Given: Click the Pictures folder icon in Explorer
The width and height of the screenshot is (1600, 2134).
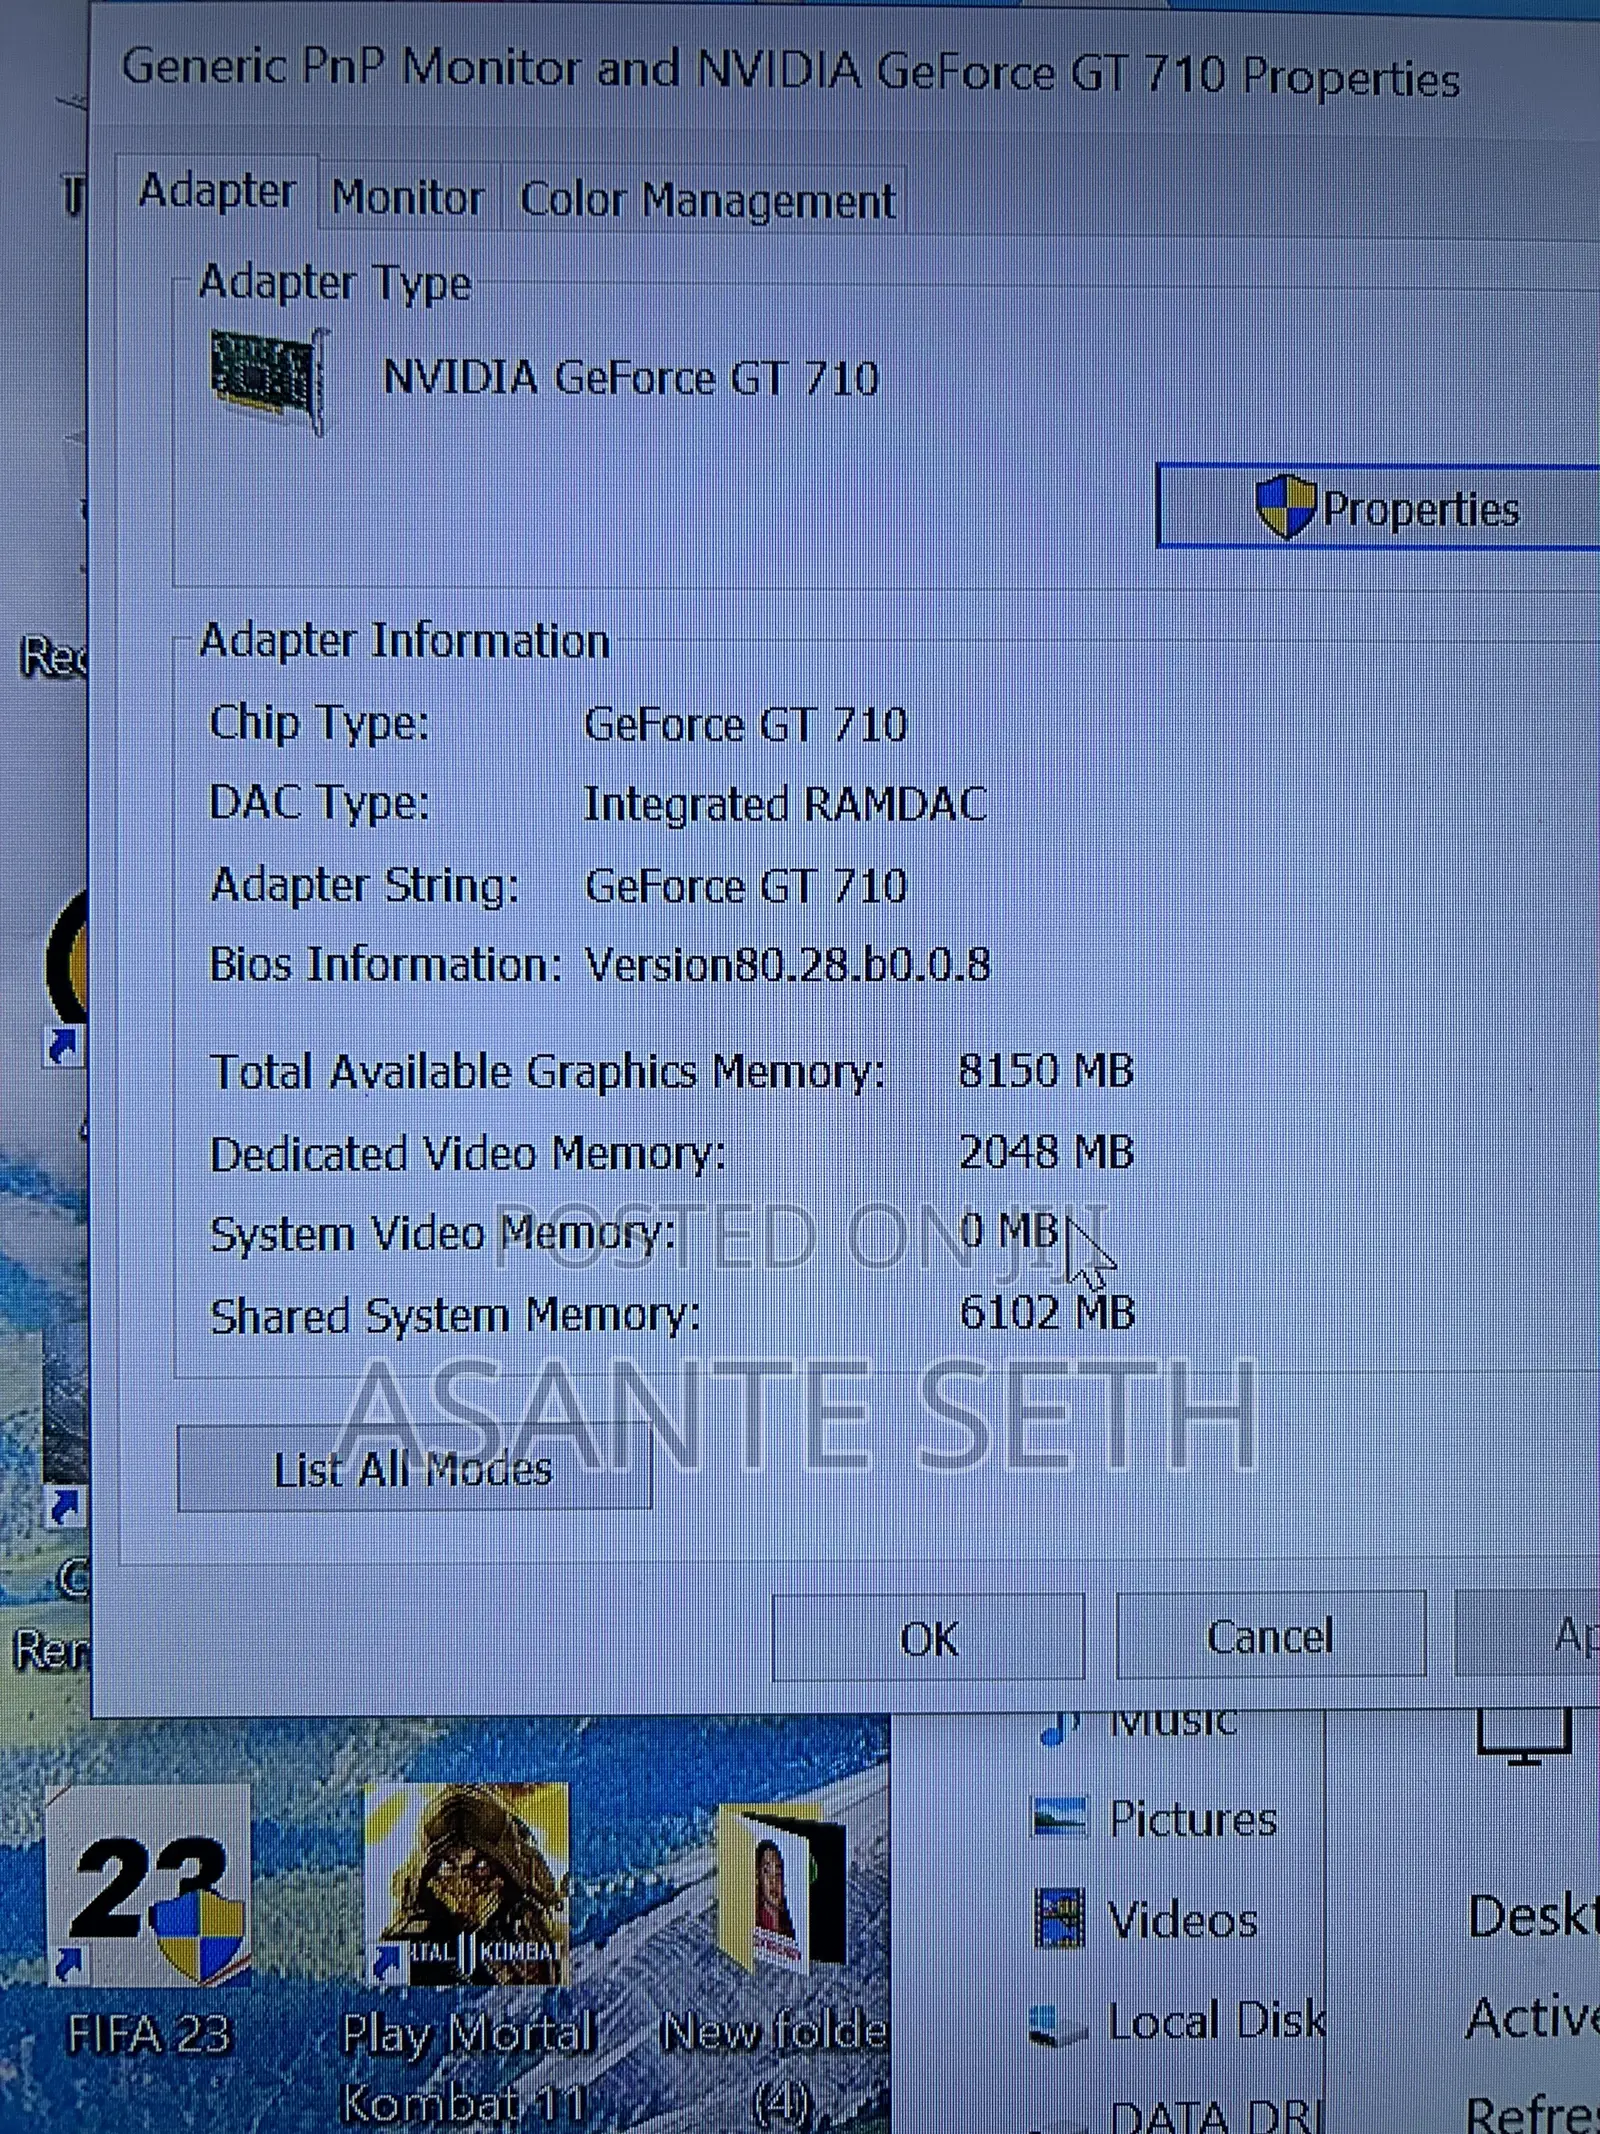Looking at the screenshot, I should click(1058, 1817).
